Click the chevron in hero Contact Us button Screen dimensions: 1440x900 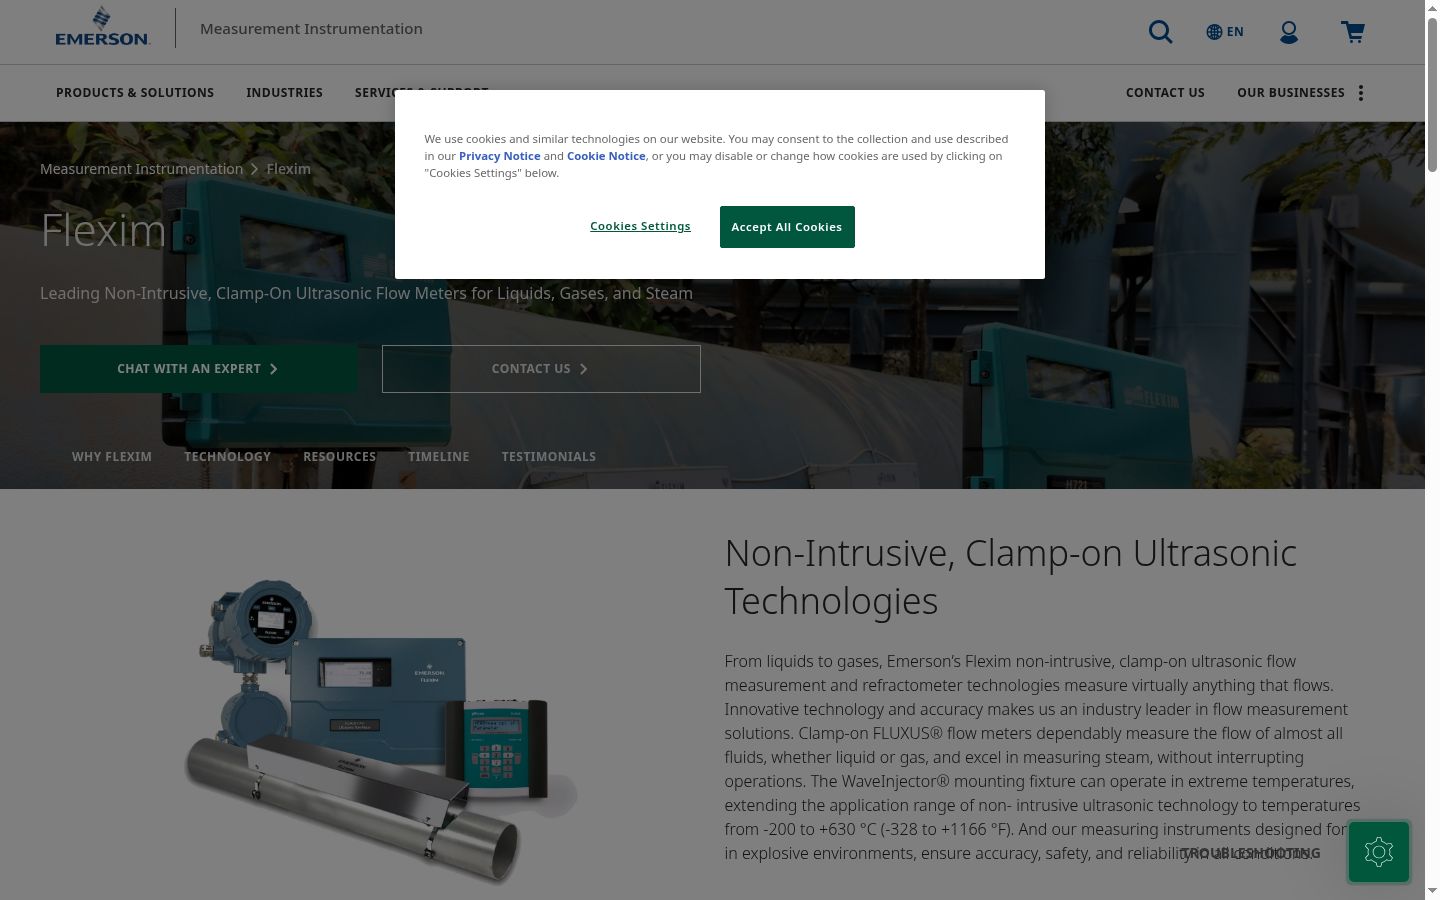tap(584, 369)
